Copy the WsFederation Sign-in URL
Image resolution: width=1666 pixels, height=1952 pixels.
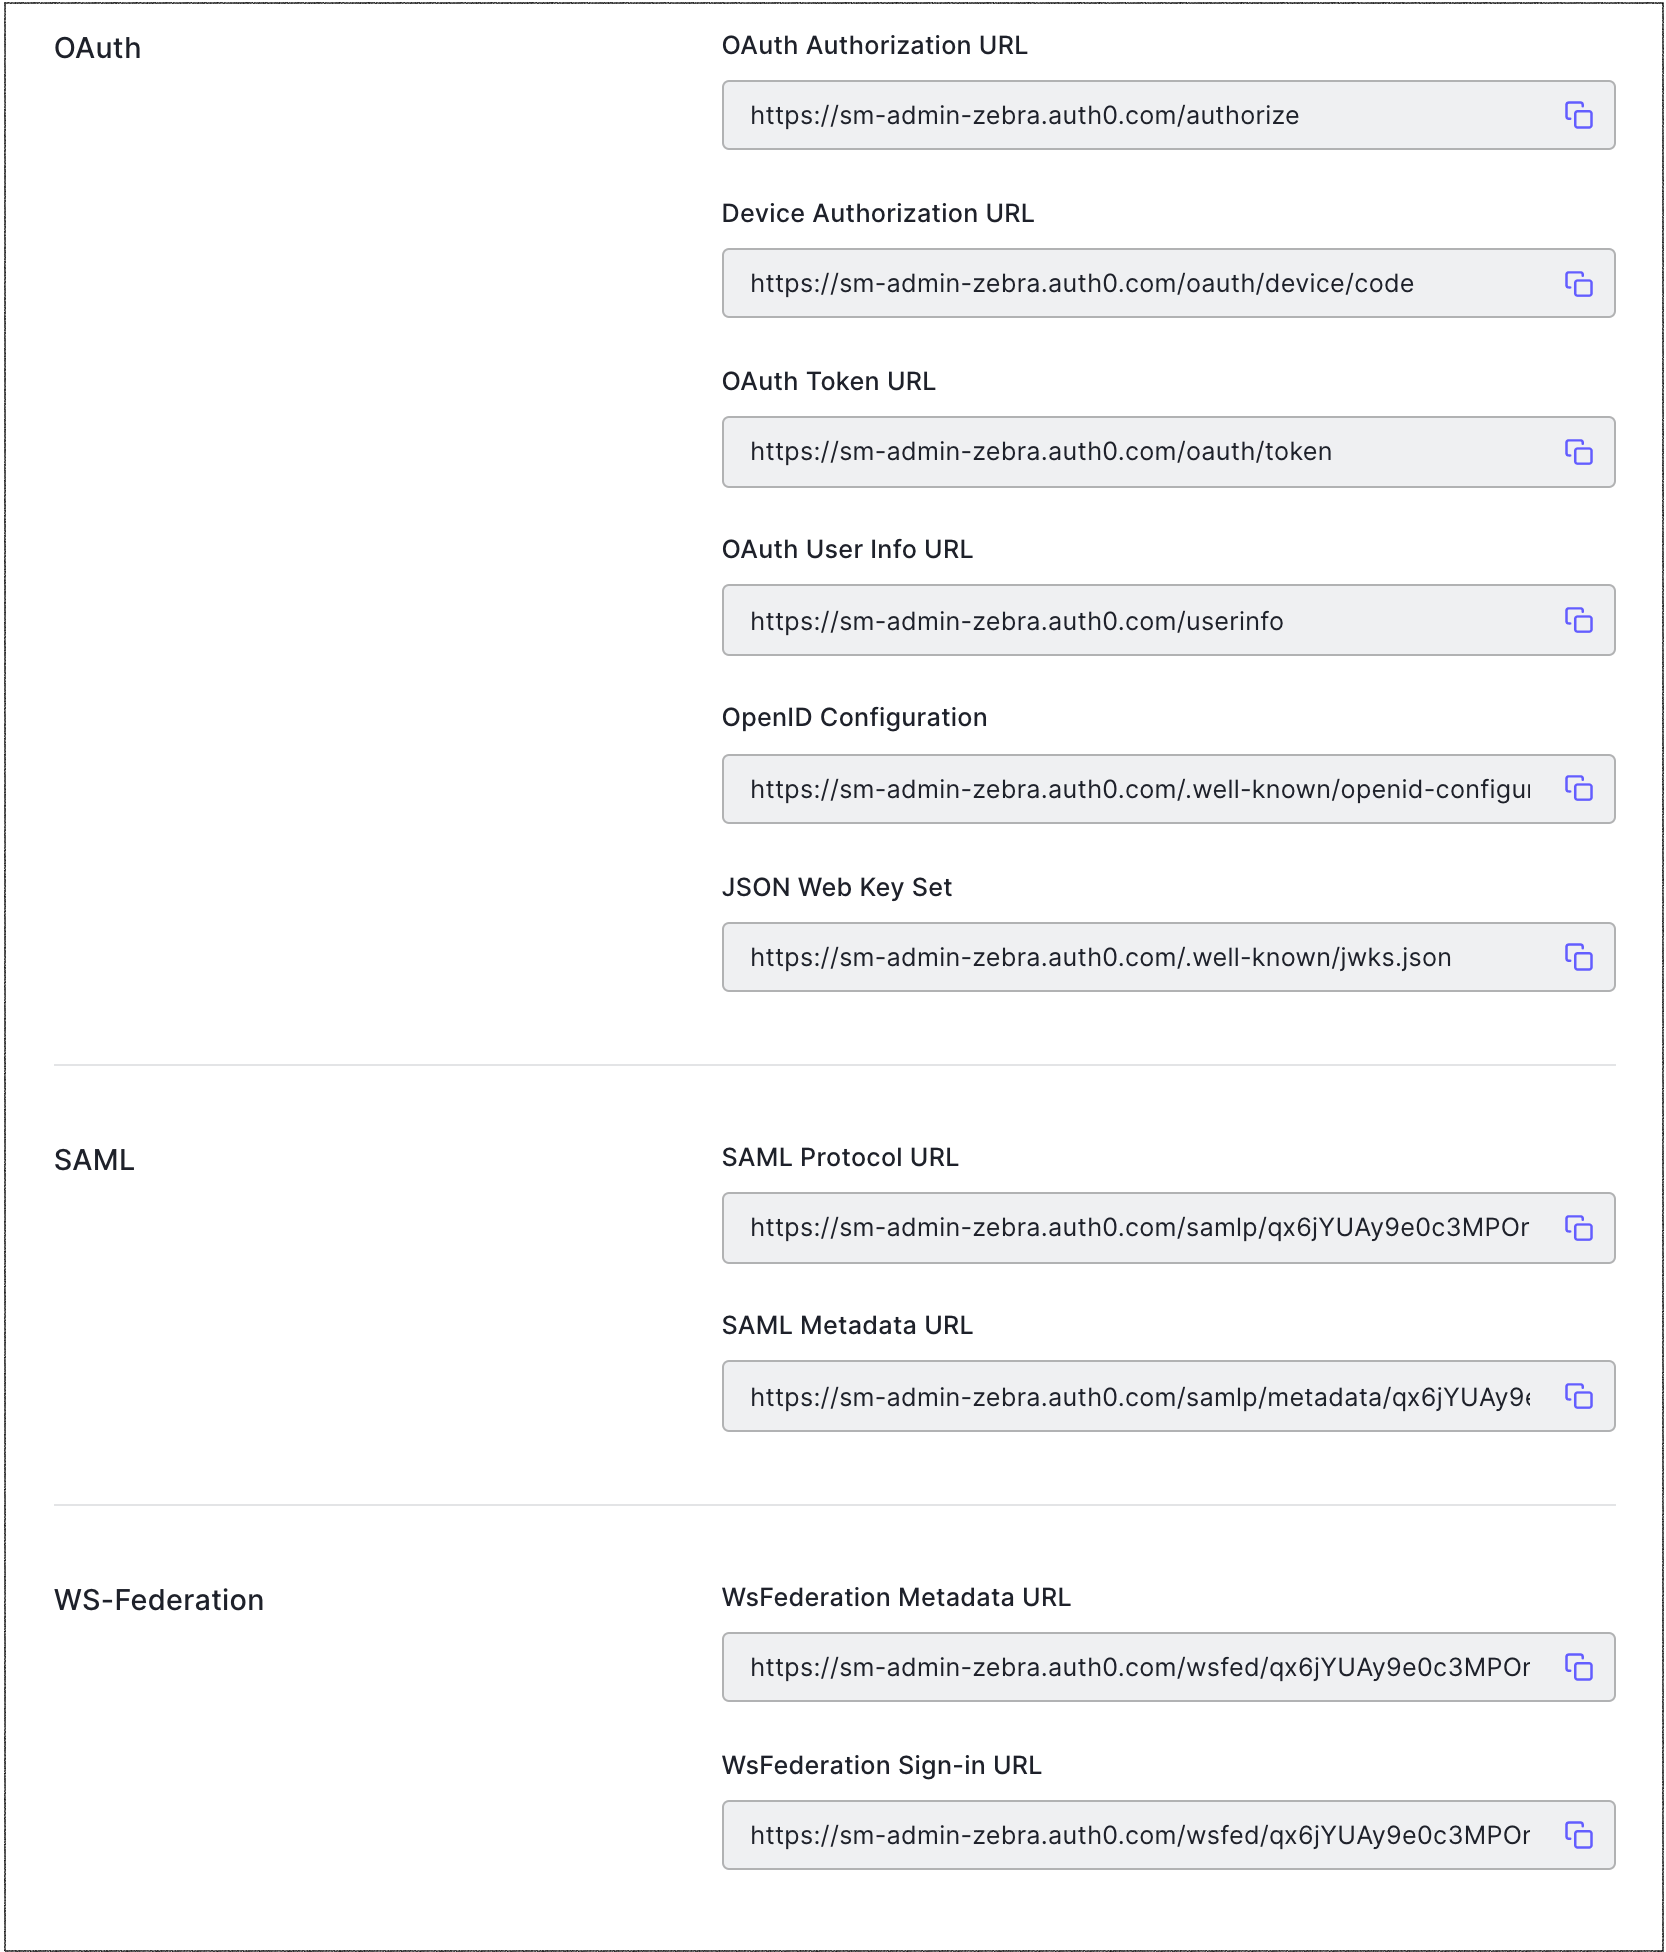pos(1578,1835)
